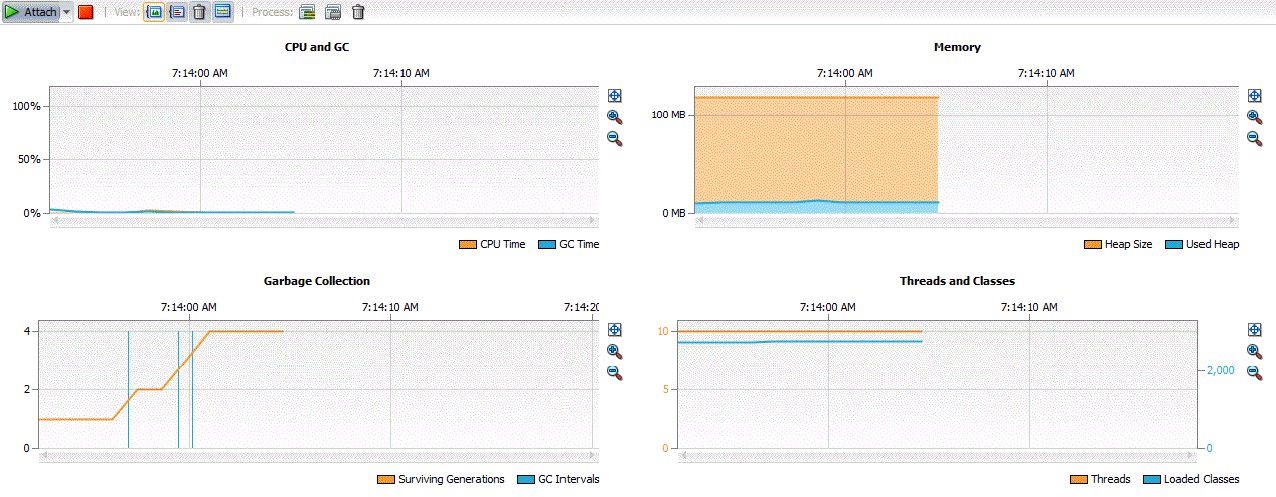The image size is (1276, 497).
Task: Open the Attach dropdown arrow
Action: [67, 12]
